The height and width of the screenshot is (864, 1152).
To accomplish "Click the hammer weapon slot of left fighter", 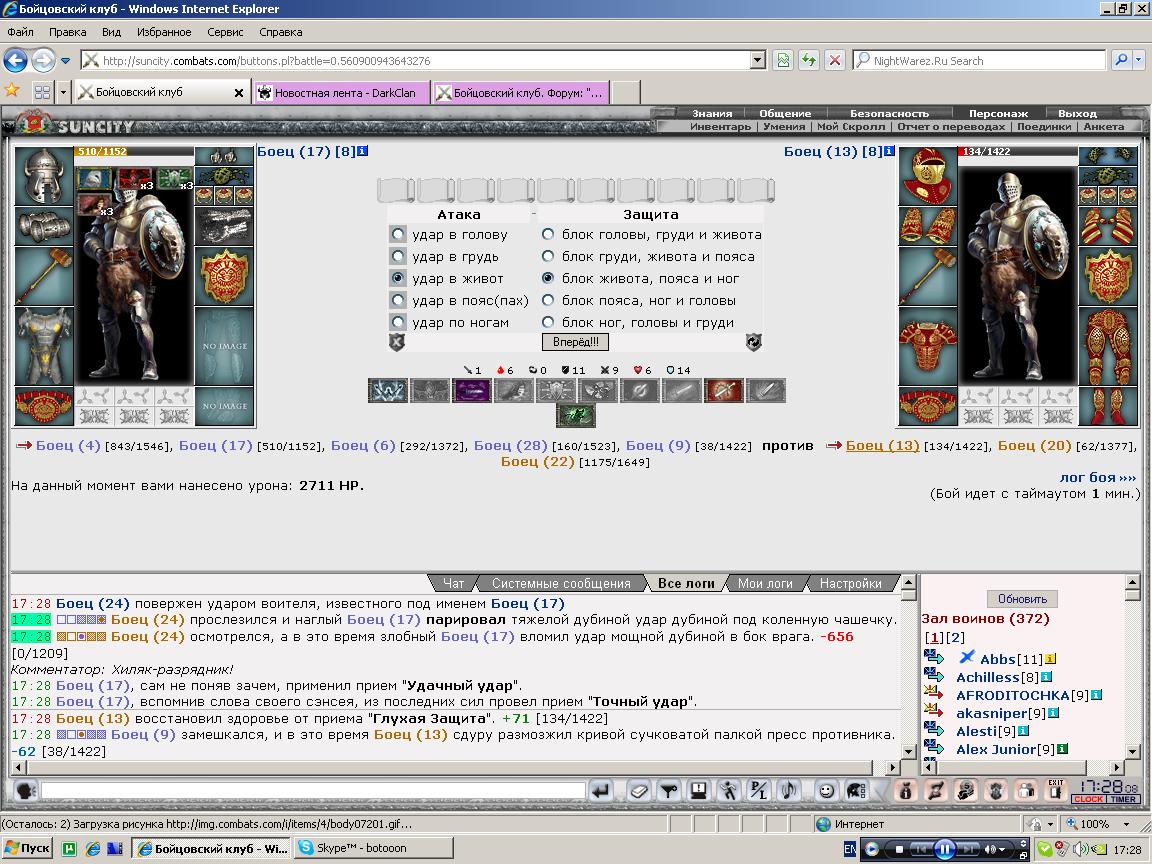I will [44, 276].
